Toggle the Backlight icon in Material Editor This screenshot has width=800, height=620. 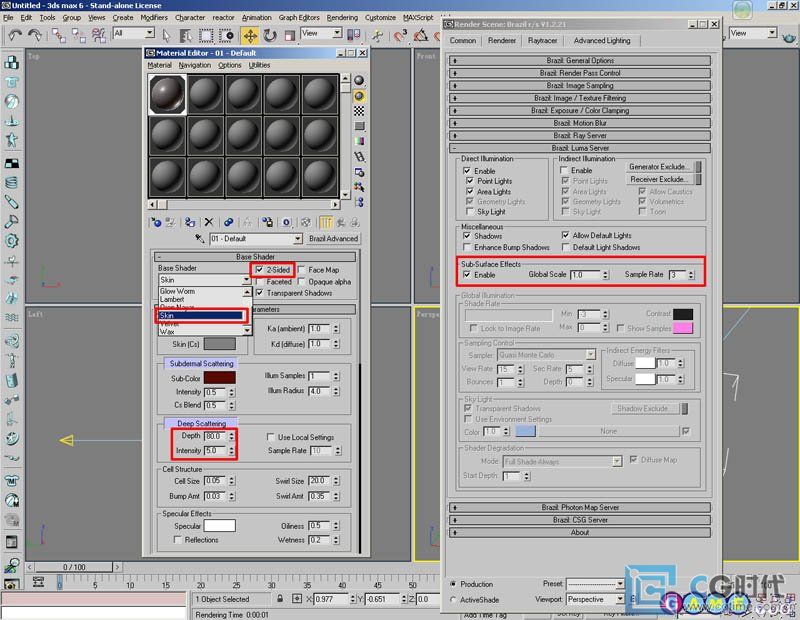point(359,96)
